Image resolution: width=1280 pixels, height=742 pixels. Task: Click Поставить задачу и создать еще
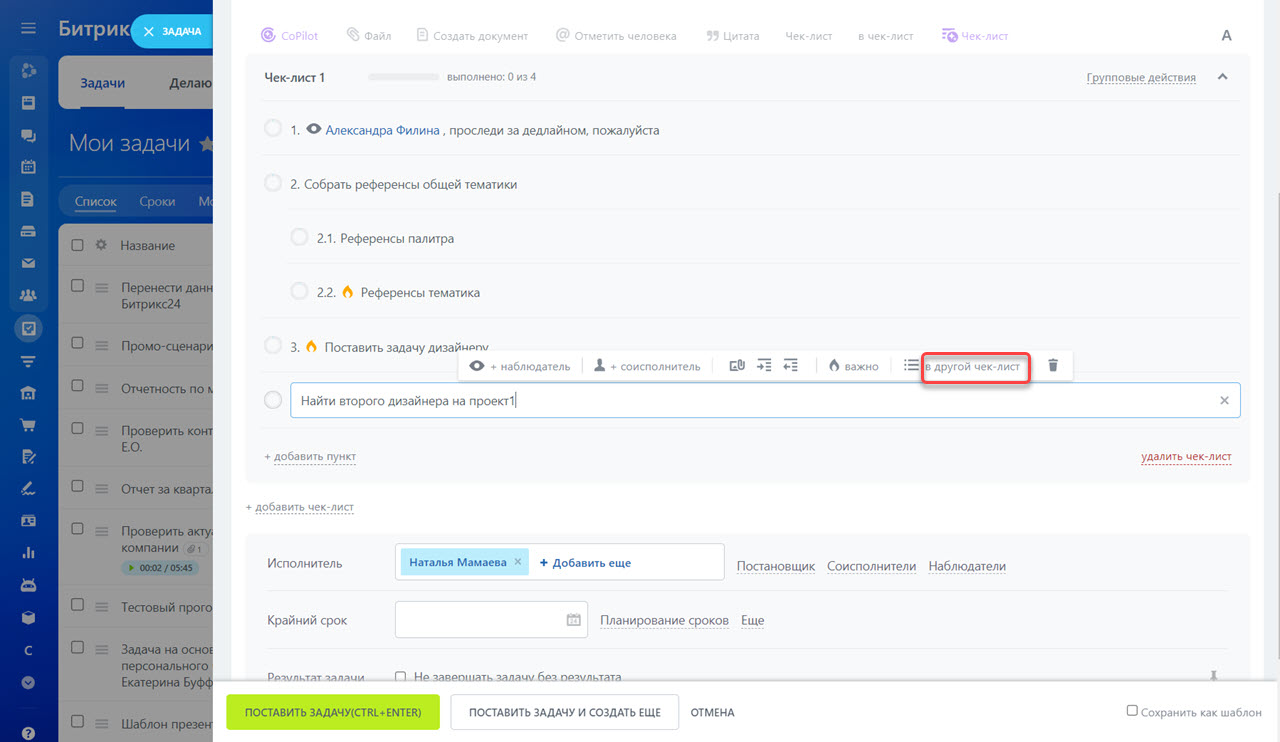pos(565,712)
